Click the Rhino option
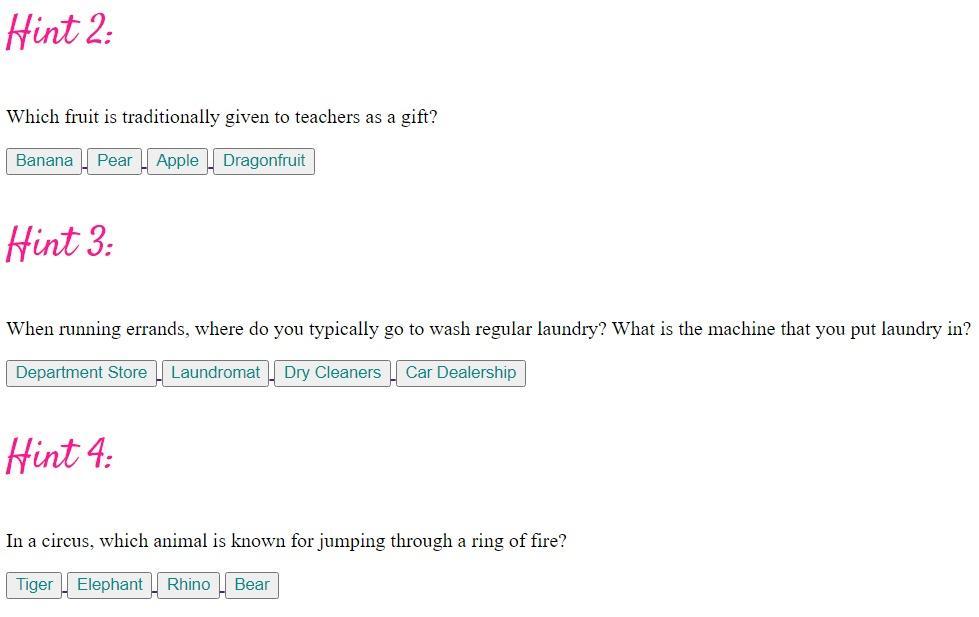 point(188,585)
